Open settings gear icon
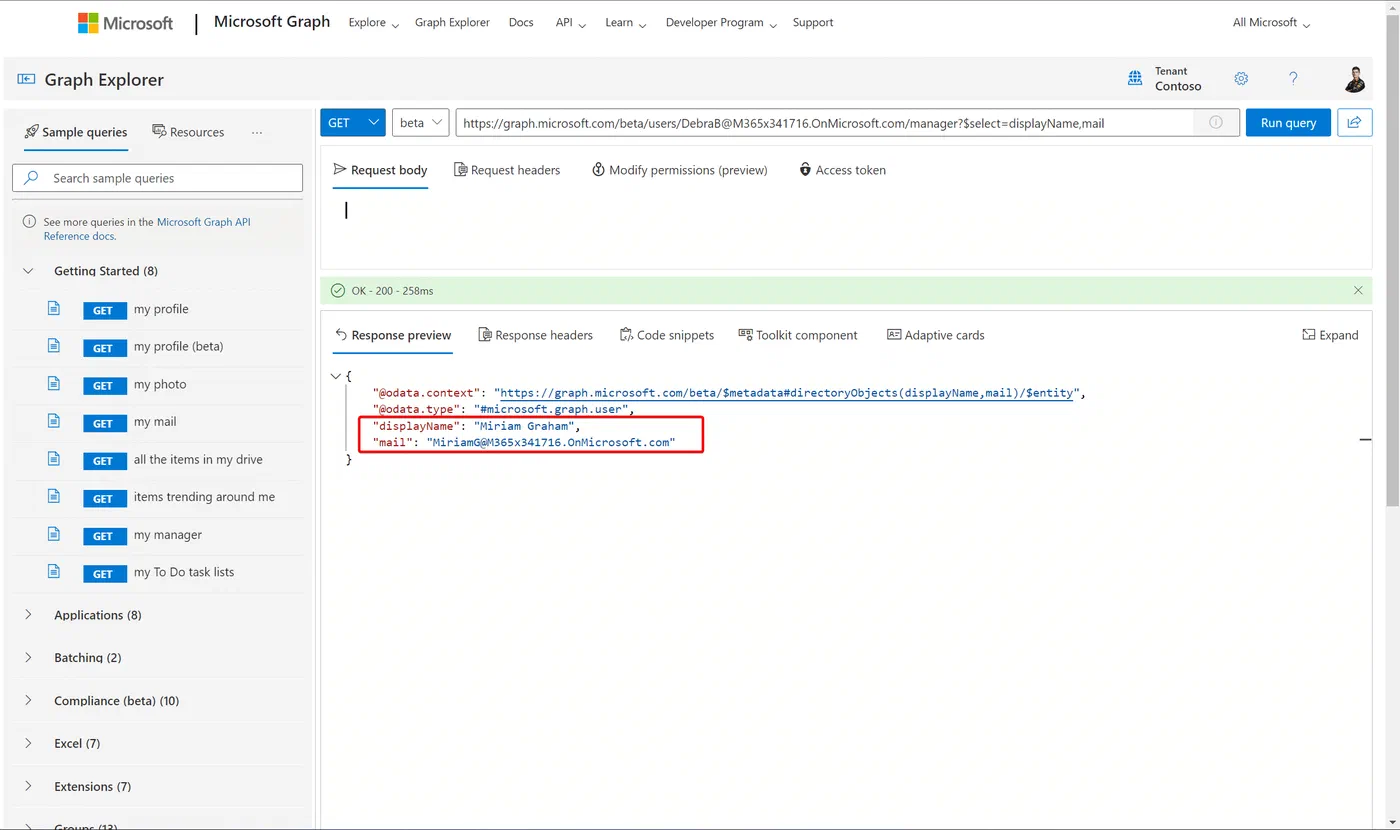This screenshot has width=1400, height=830. [x=1241, y=79]
